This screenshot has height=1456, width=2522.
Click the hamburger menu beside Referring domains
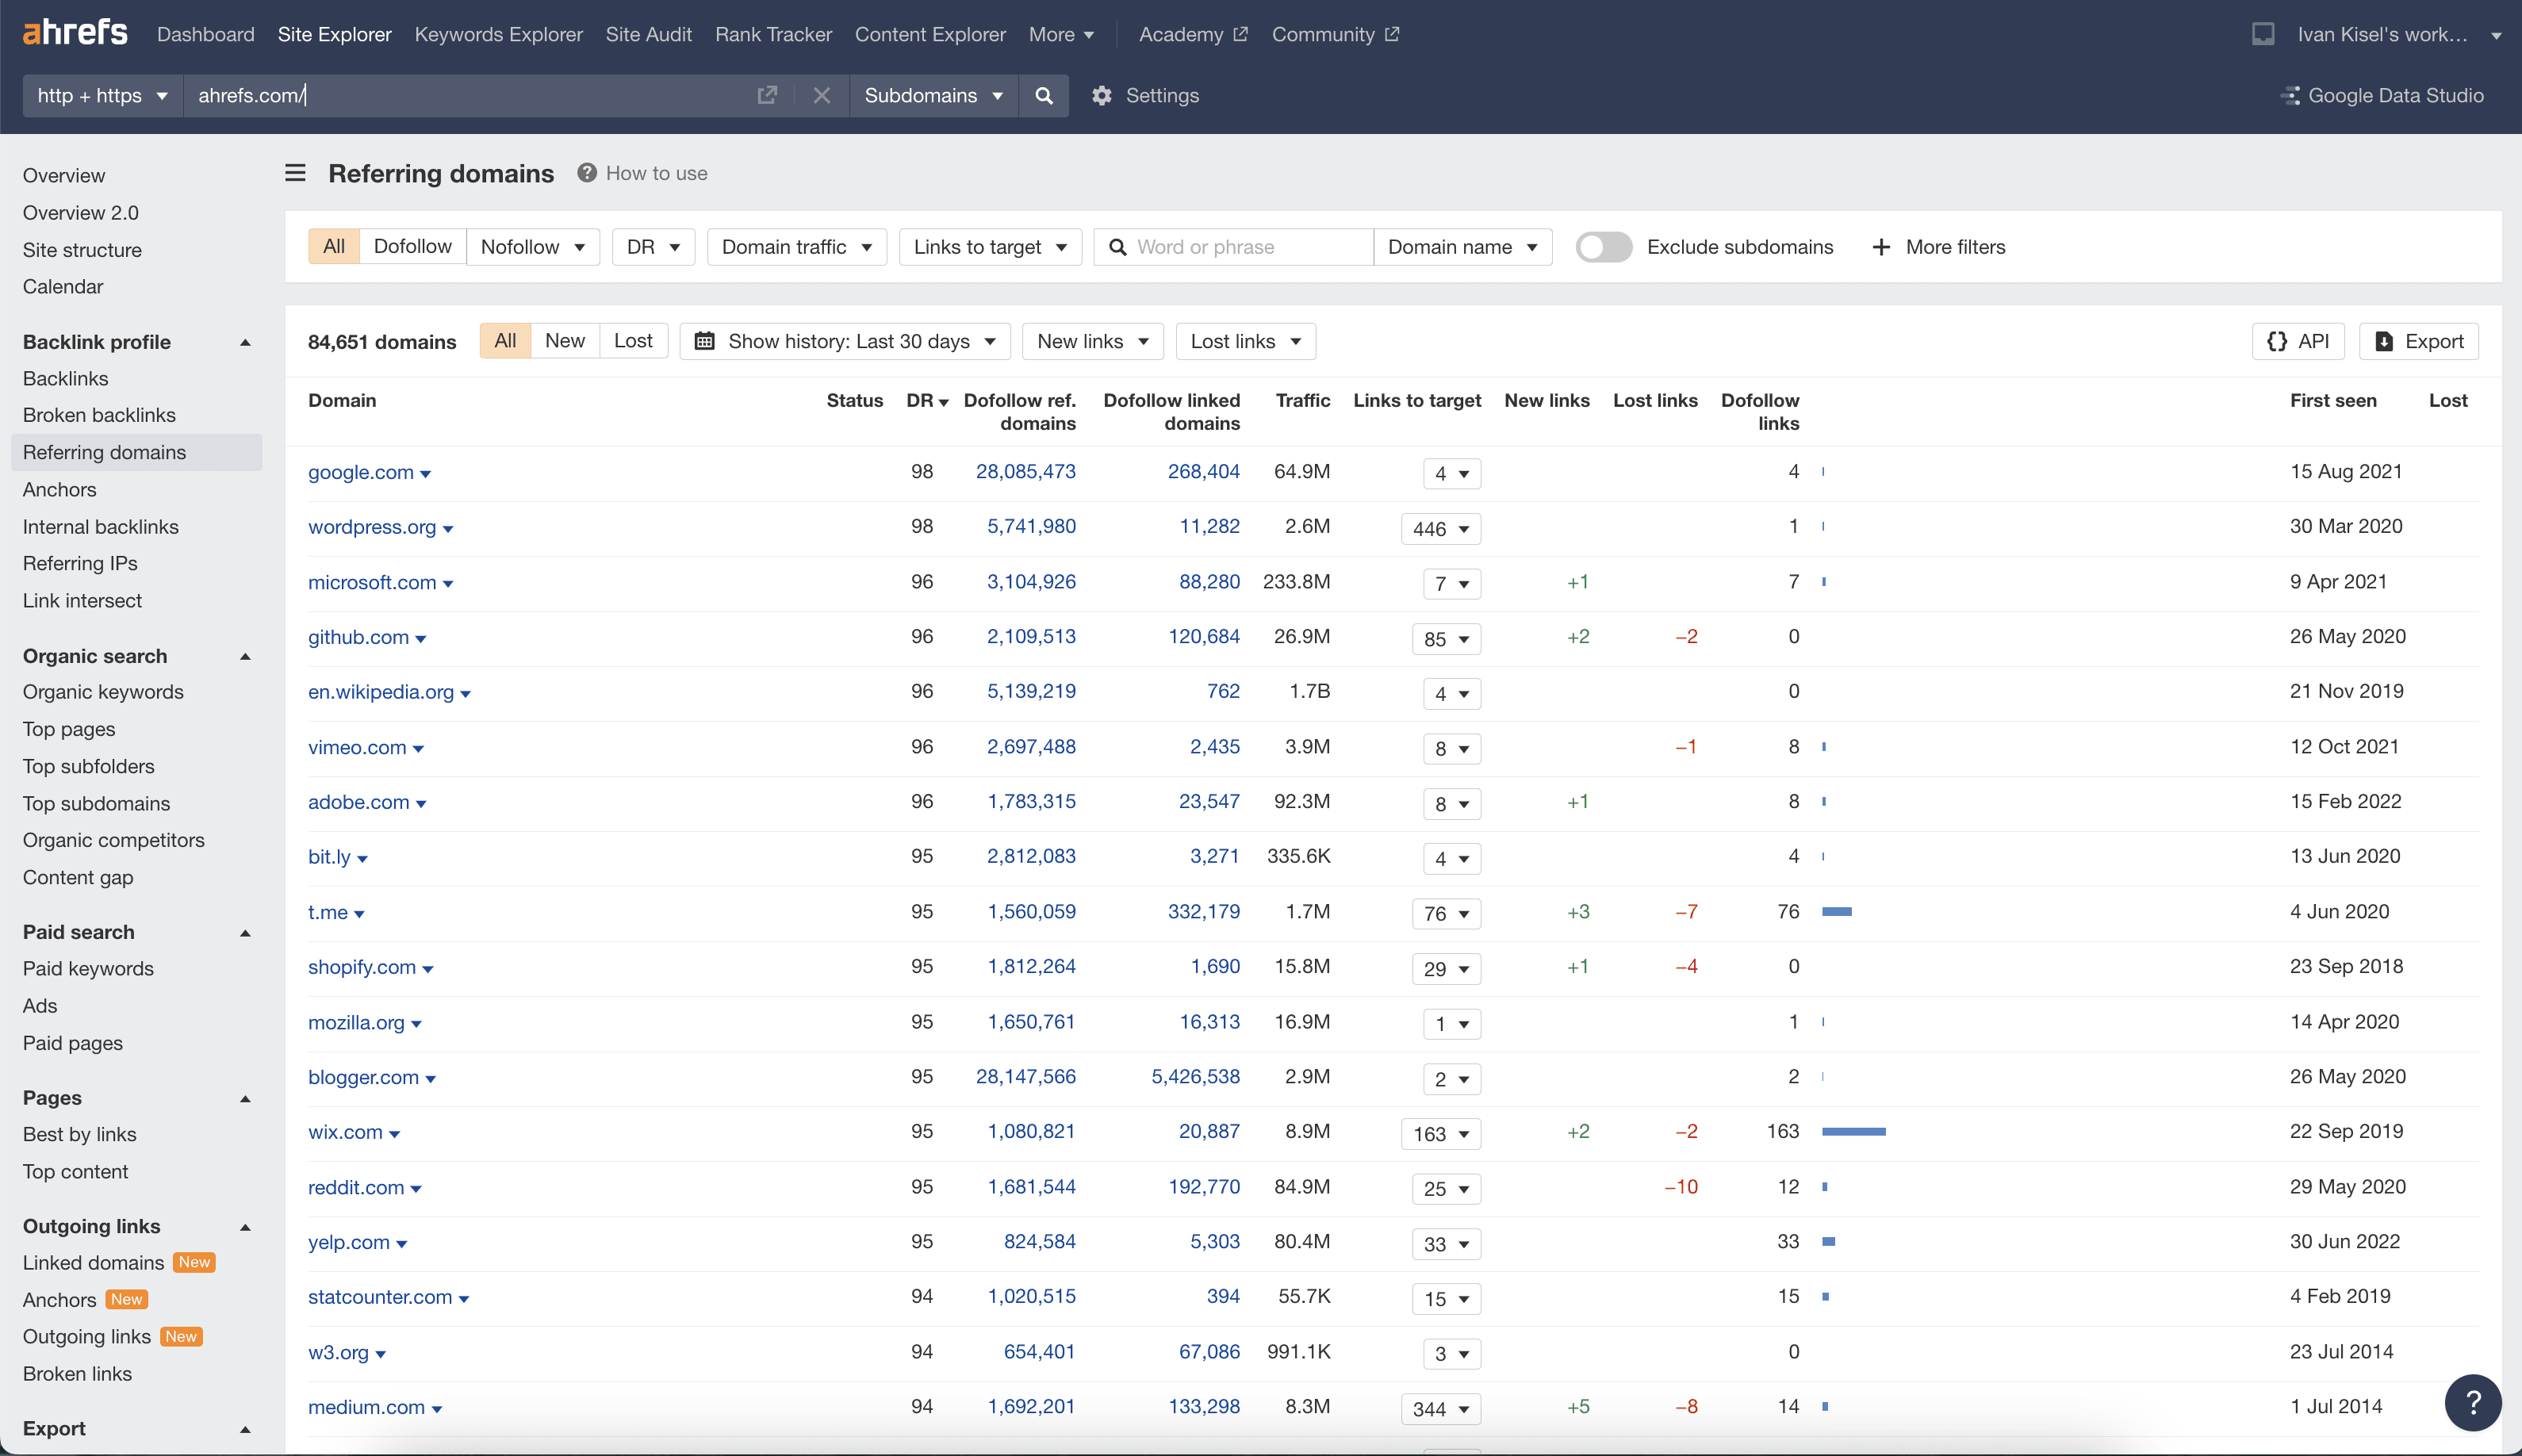[x=295, y=173]
